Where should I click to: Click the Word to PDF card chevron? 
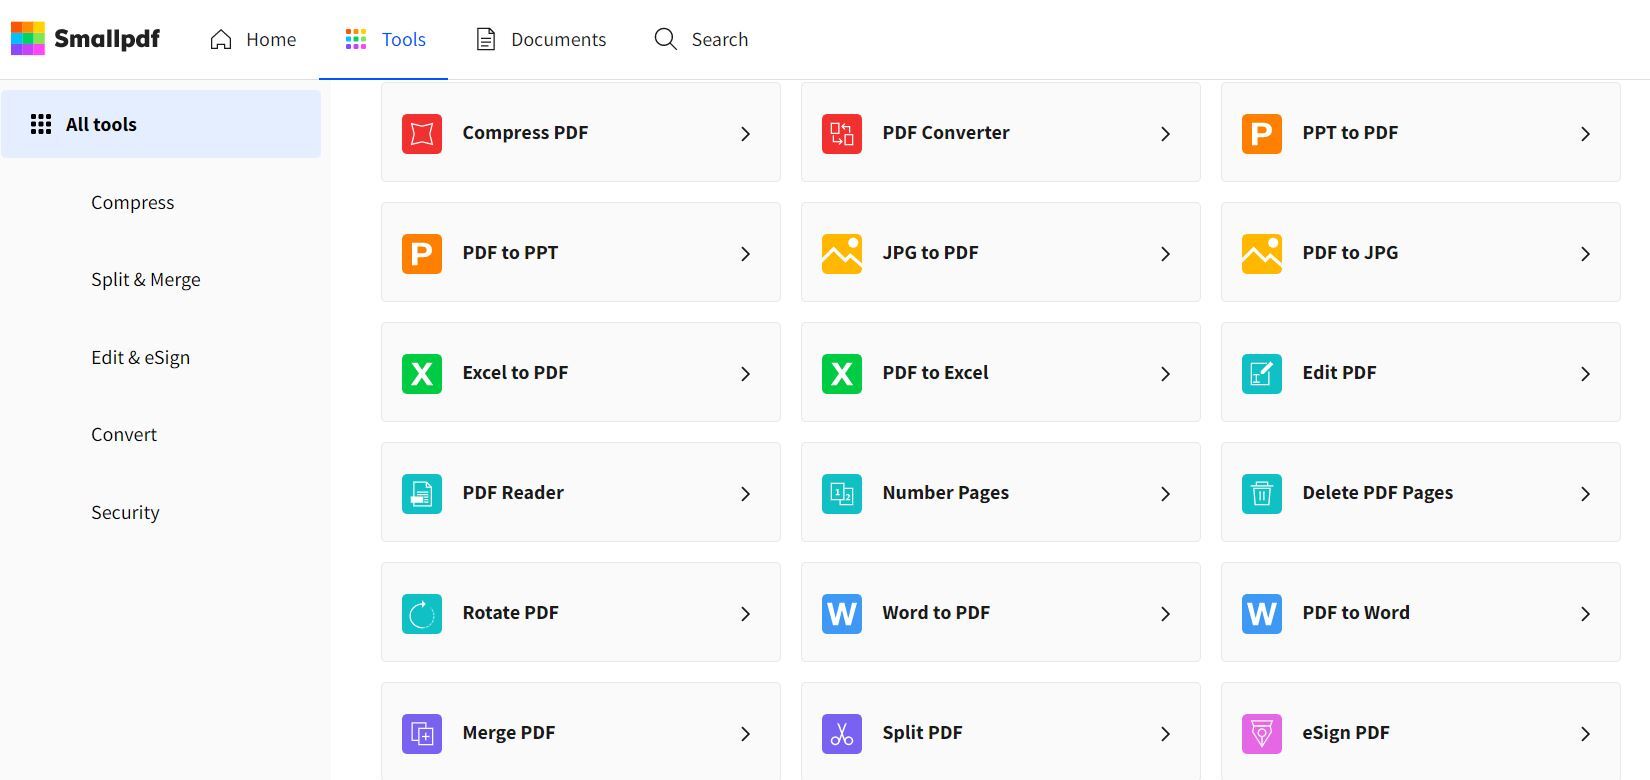(1165, 613)
